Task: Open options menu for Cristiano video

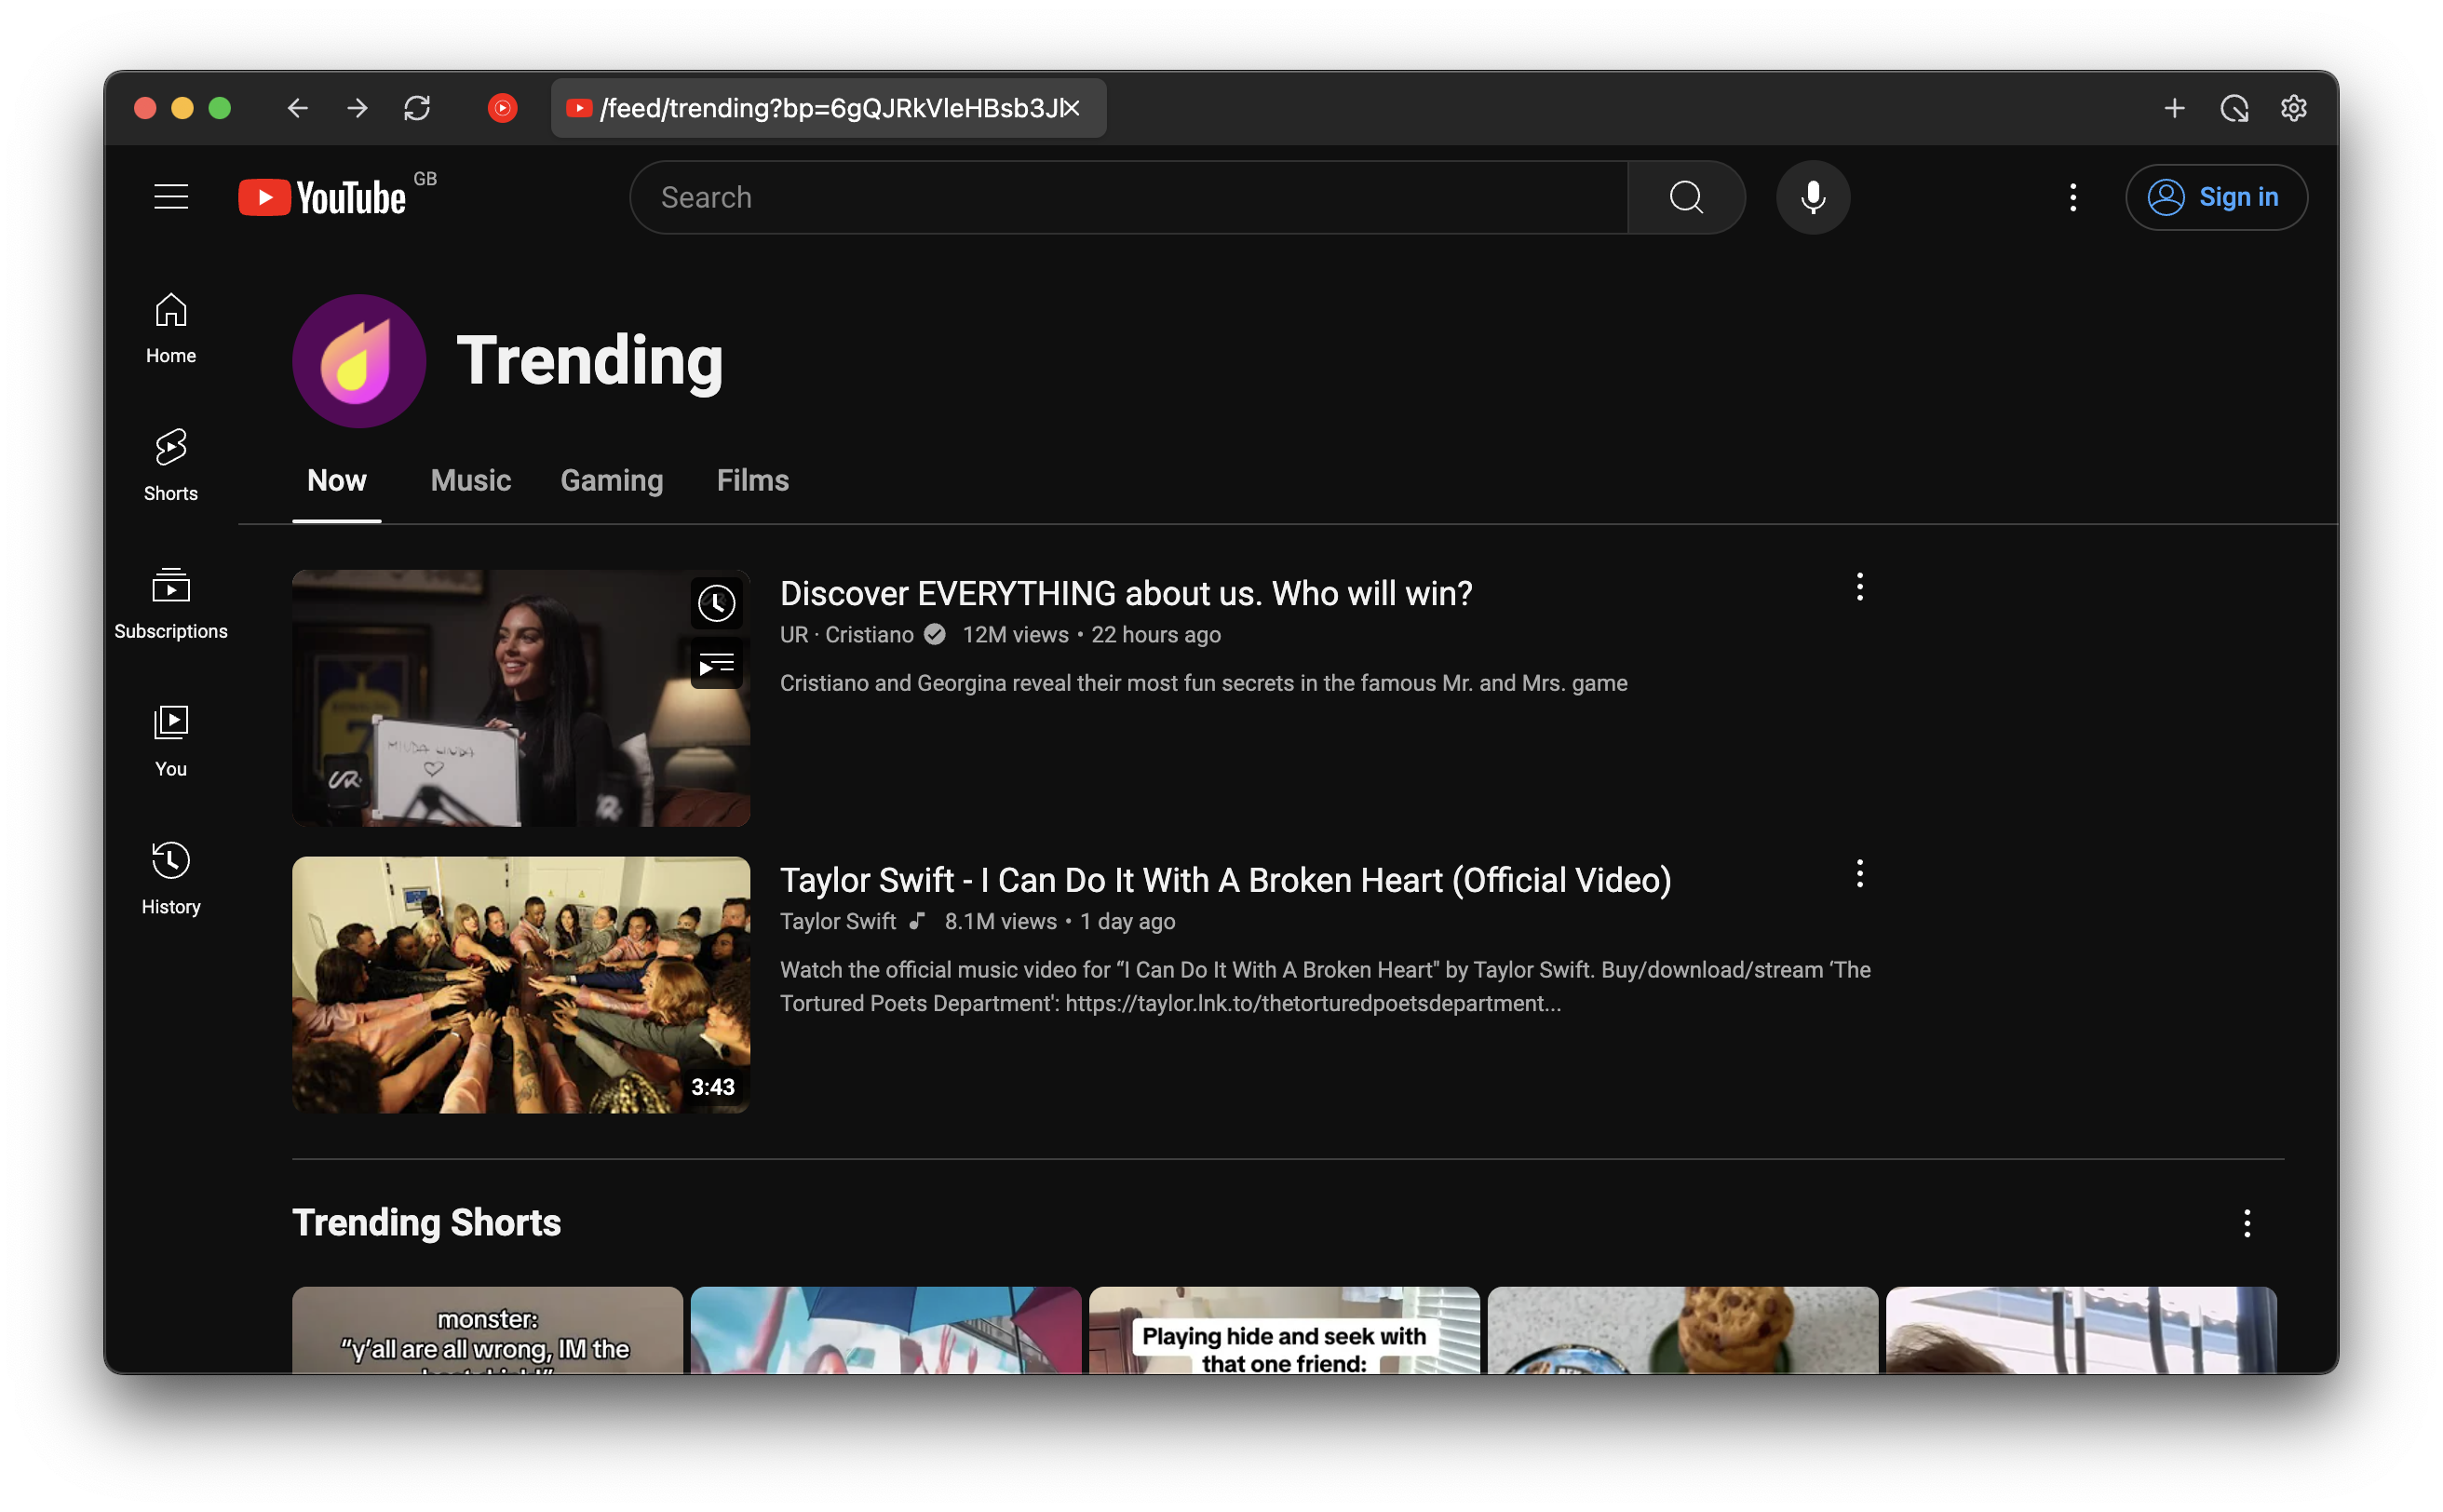Action: click(1859, 587)
